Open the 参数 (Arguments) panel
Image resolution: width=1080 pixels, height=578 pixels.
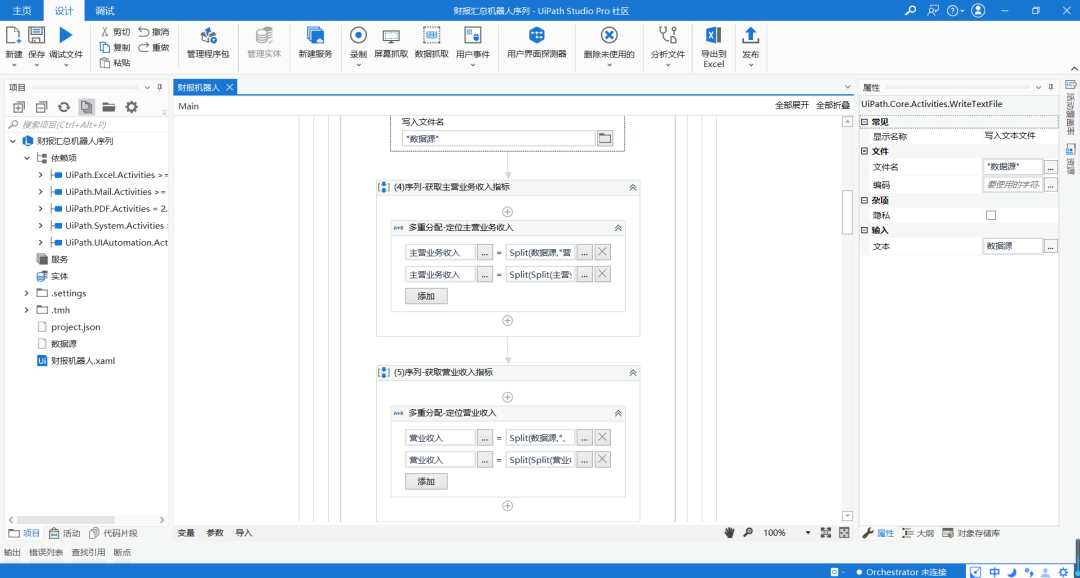click(x=215, y=533)
